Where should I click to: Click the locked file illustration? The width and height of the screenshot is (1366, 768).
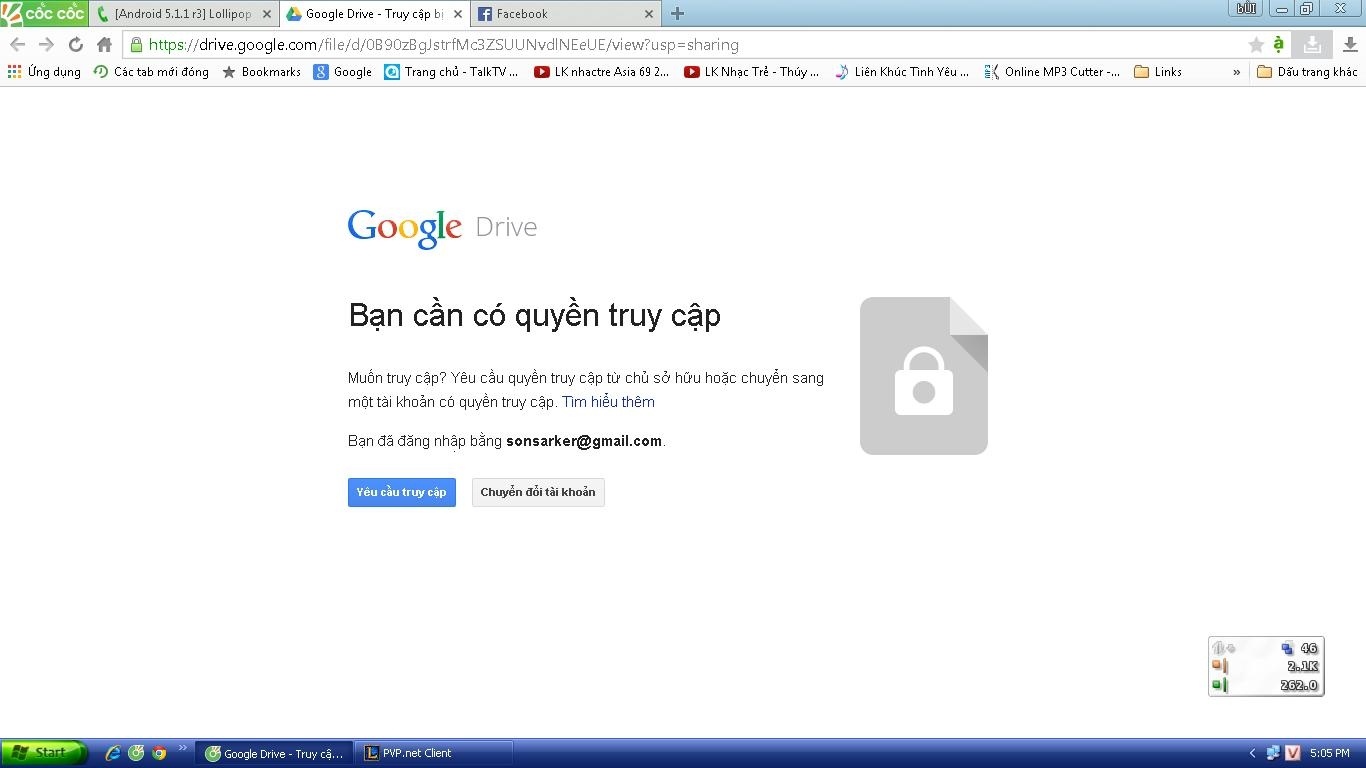pyautogui.click(x=924, y=376)
